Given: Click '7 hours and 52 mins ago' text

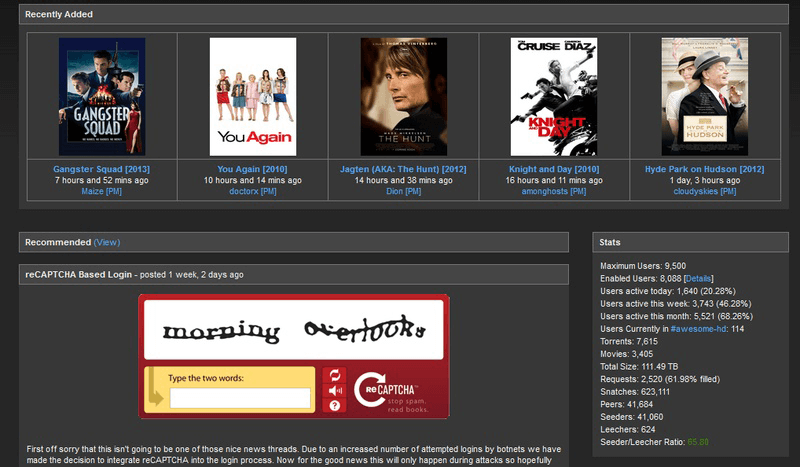Looking at the screenshot, I should coord(102,180).
